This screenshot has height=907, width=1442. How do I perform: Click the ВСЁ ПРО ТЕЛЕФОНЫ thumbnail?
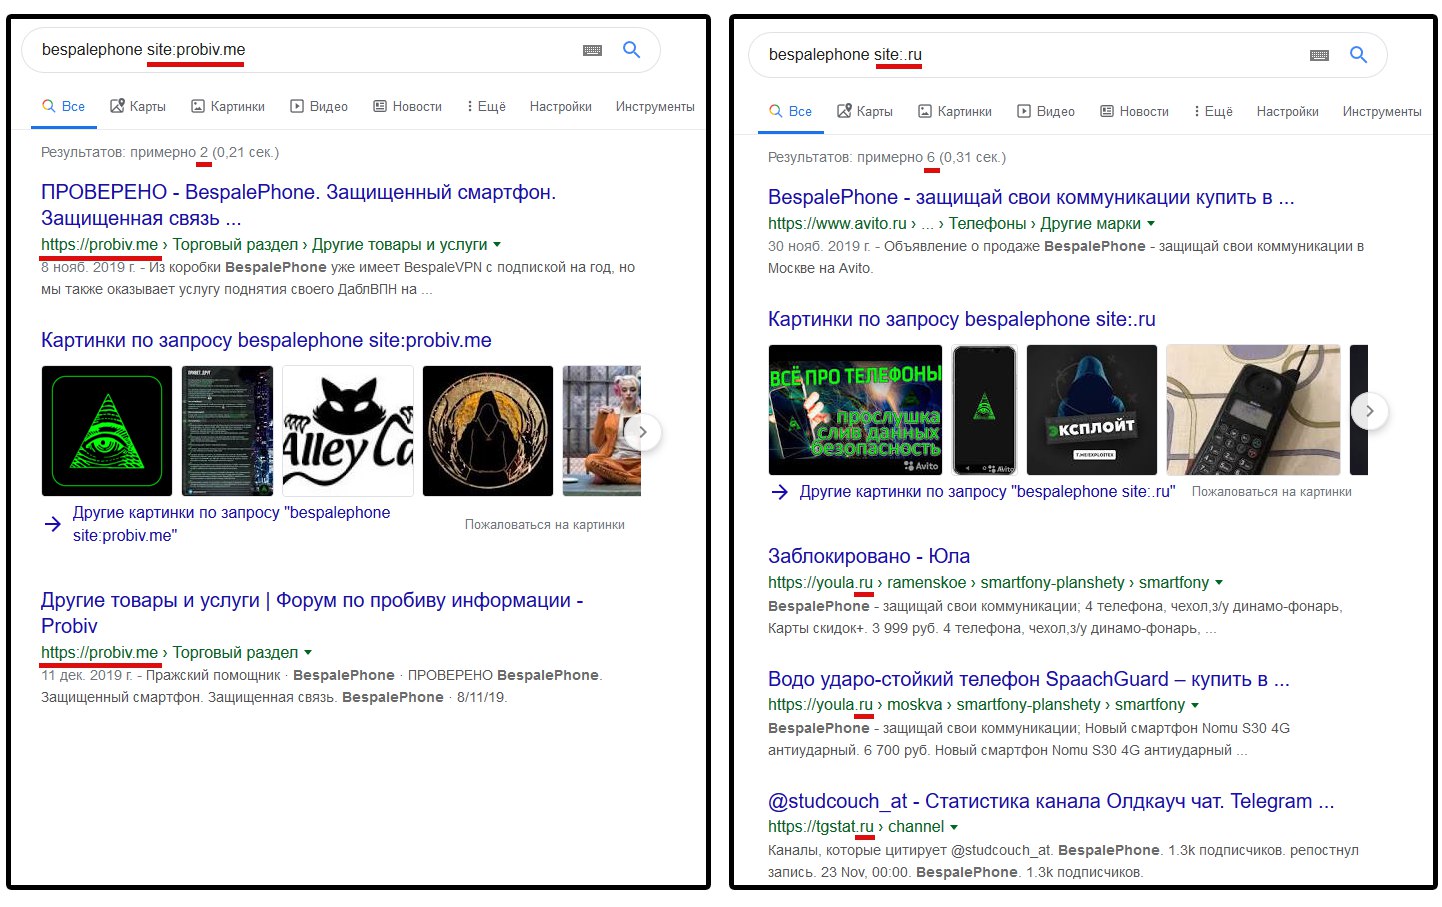pos(855,410)
